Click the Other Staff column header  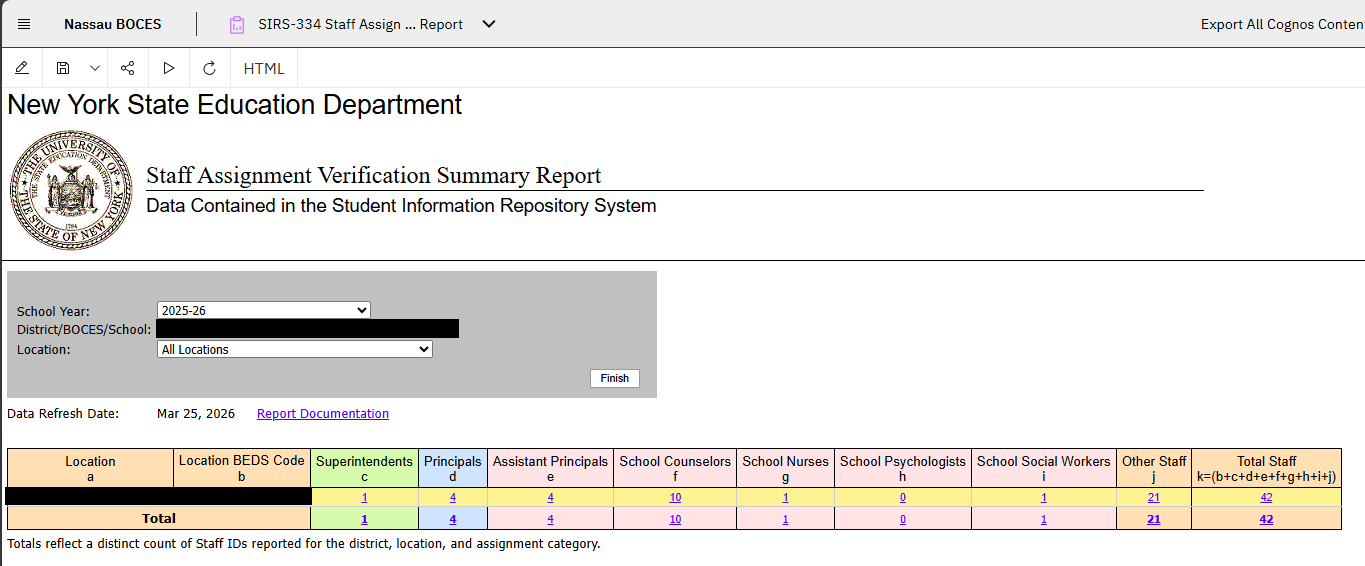tap(1154, 468)
